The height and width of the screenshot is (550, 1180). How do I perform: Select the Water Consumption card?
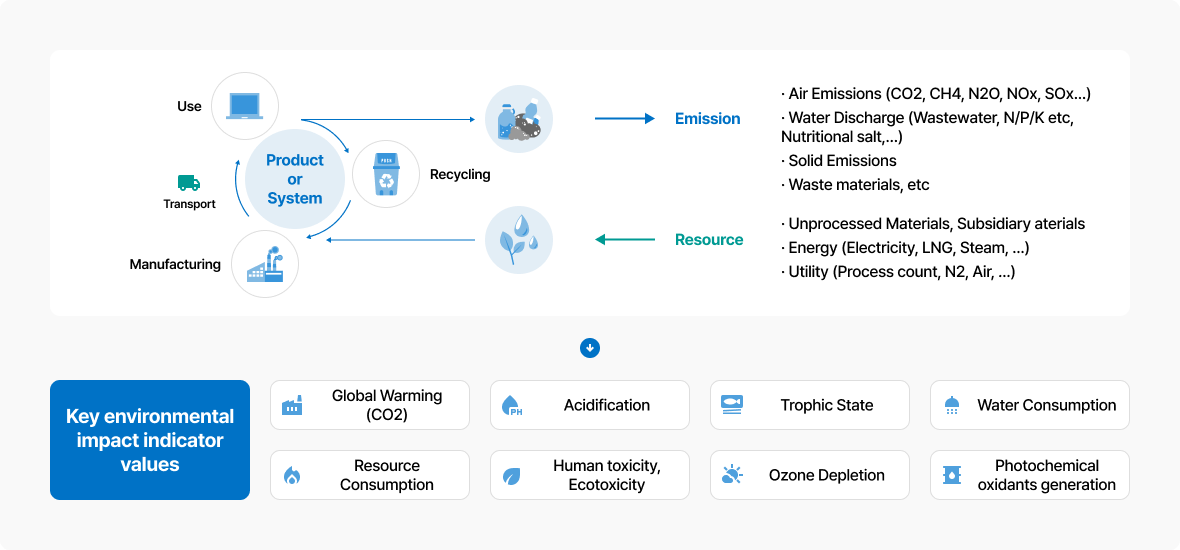(1030, 405)
